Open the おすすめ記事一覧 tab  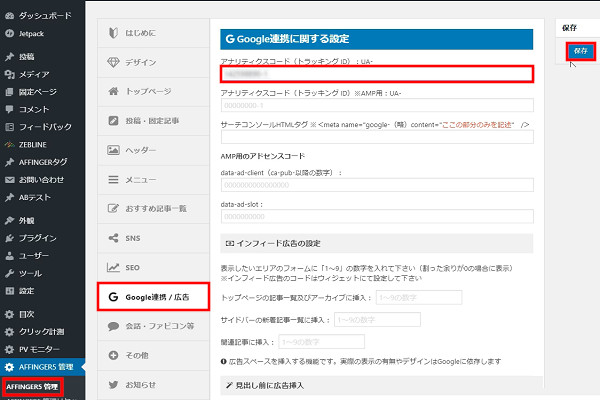(x=153, y=209)
